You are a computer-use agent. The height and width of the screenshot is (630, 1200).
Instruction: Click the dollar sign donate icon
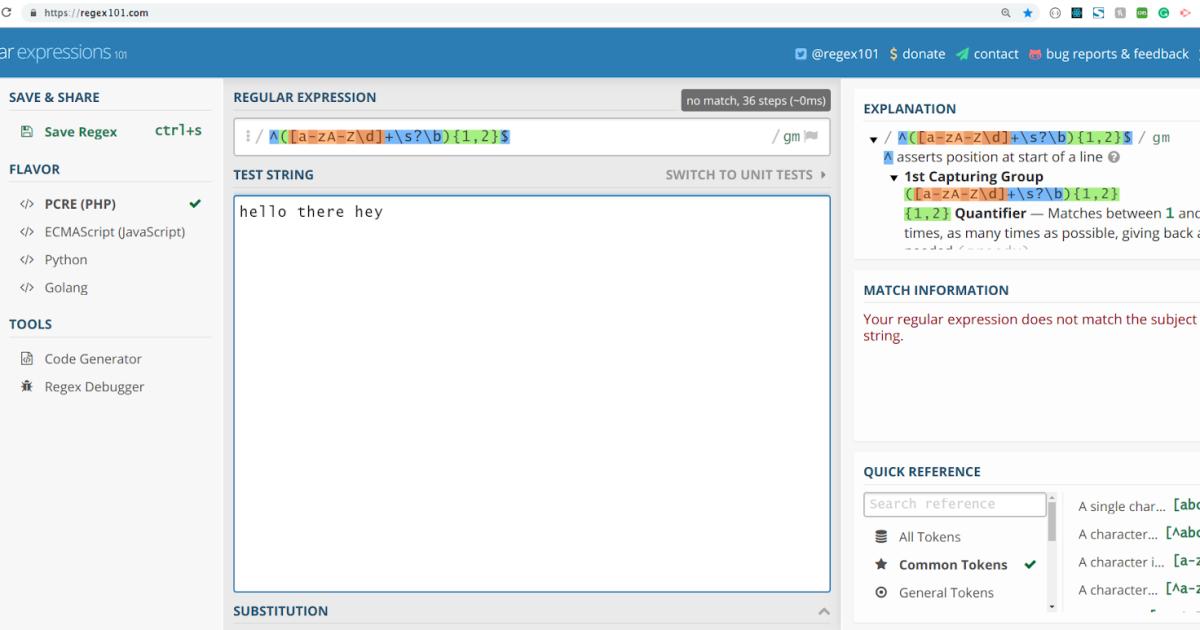coord(893,54)
